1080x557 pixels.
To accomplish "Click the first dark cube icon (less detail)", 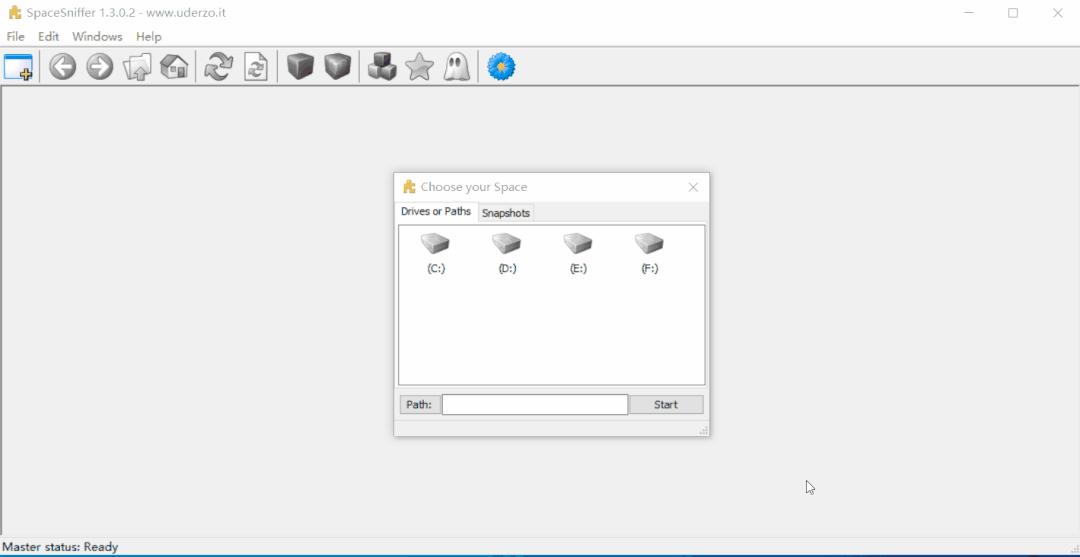I will (300, 67).
